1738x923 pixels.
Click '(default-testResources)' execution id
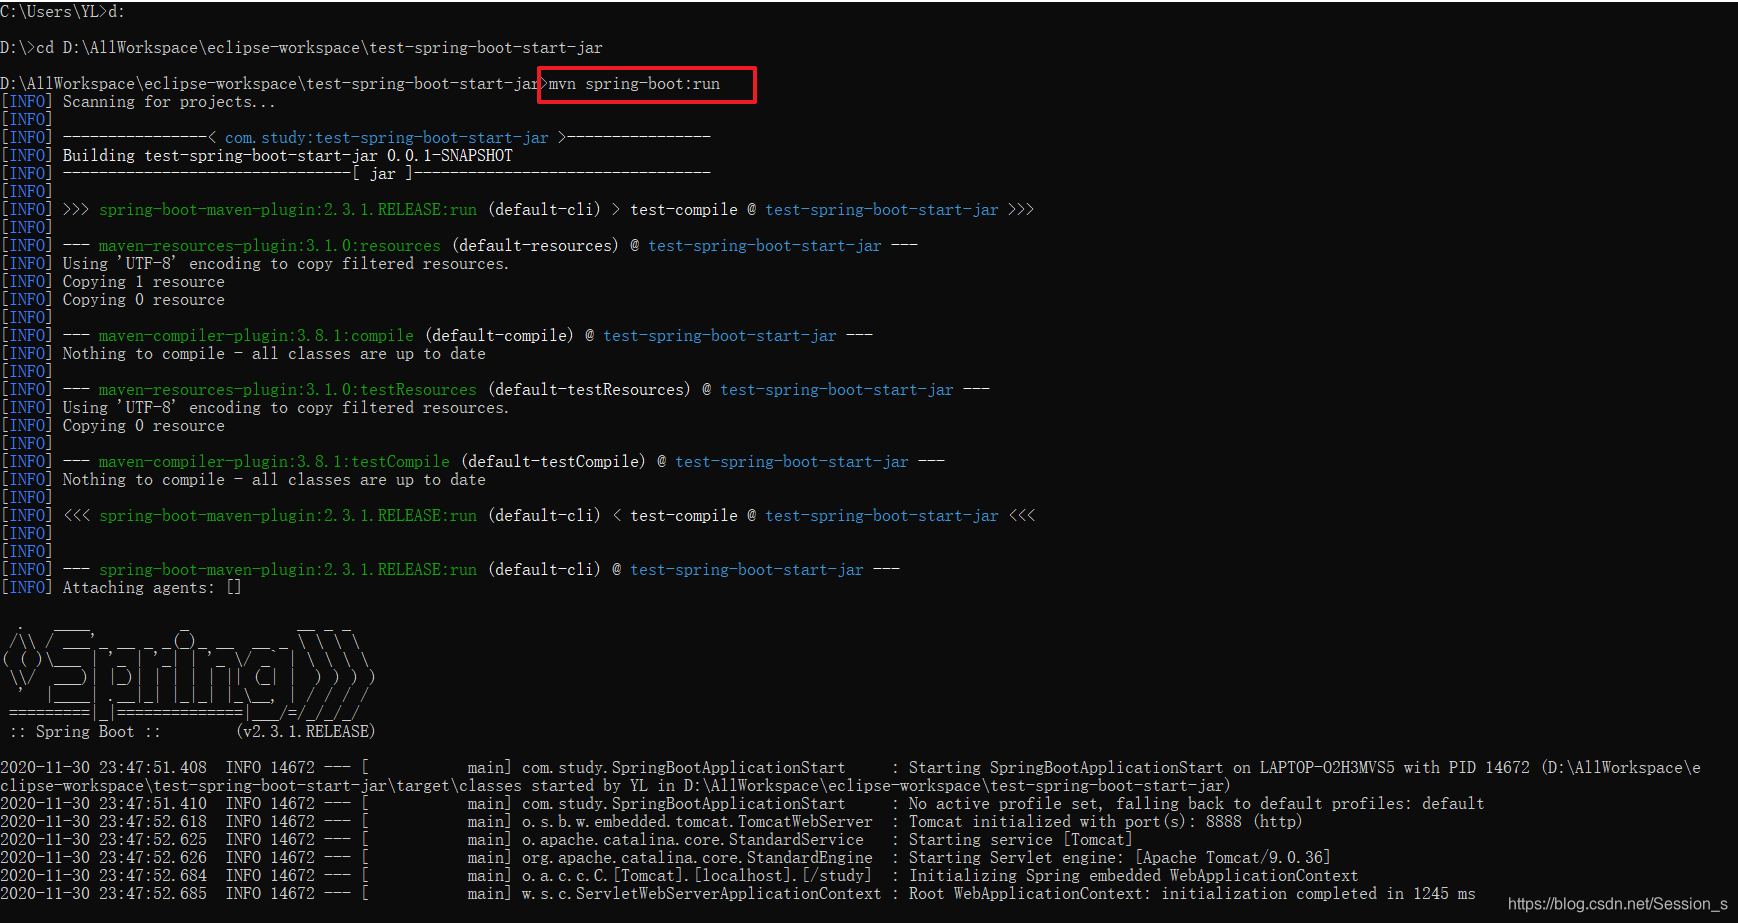click(x=589, y=390)
